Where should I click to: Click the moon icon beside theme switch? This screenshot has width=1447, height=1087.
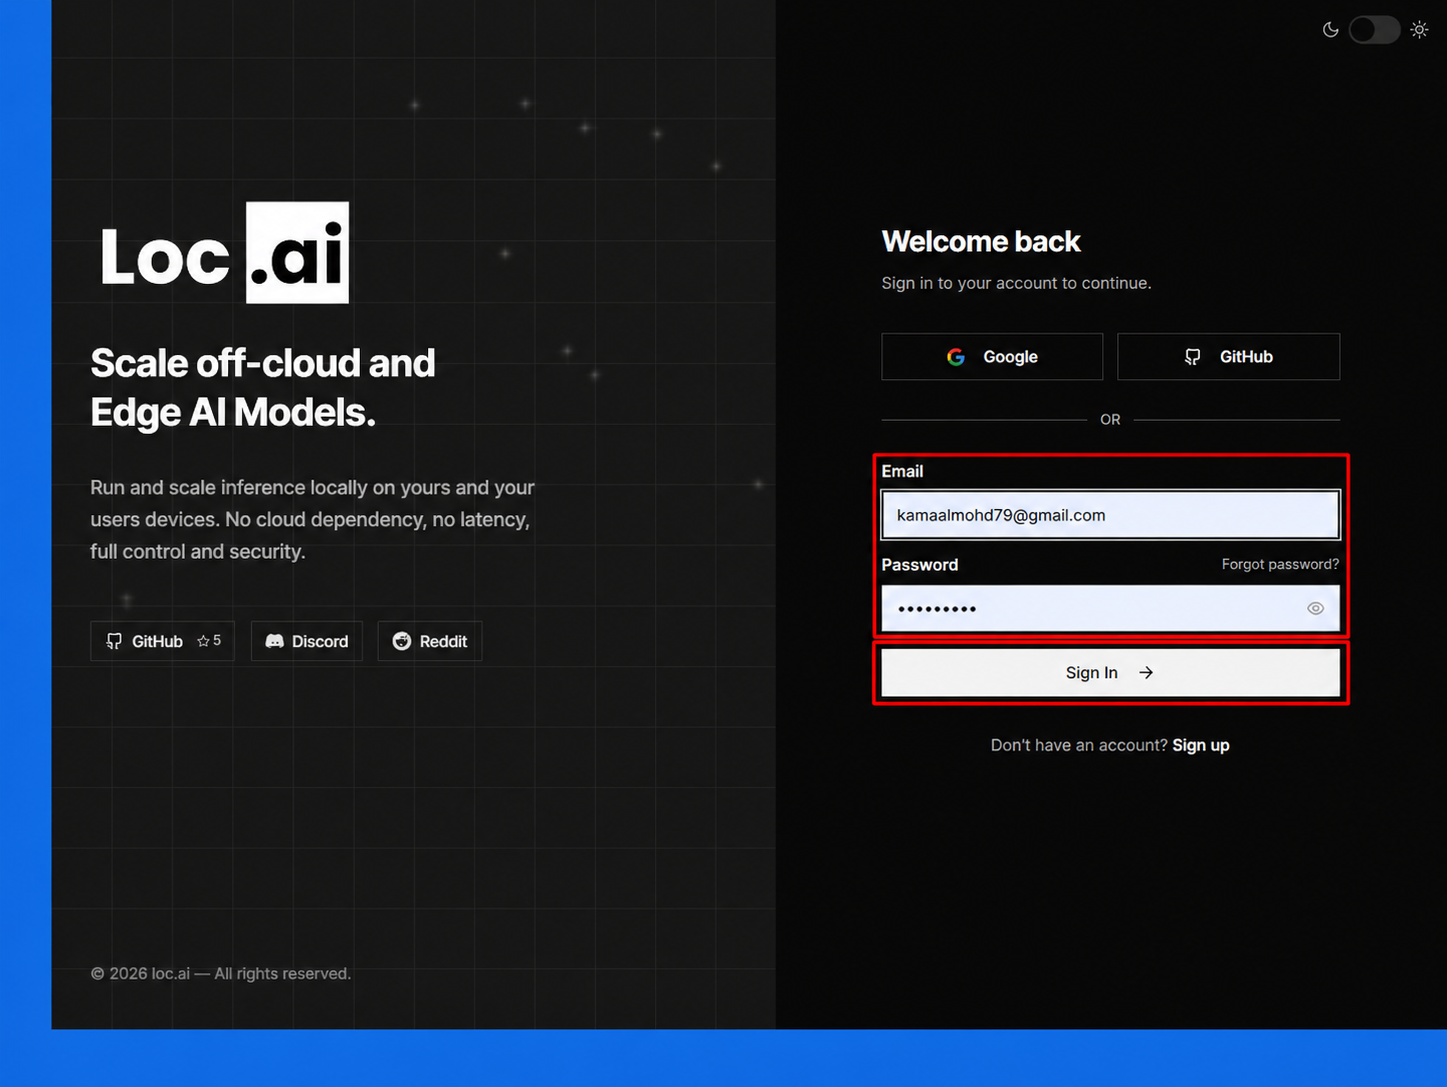coord(1330,30)
